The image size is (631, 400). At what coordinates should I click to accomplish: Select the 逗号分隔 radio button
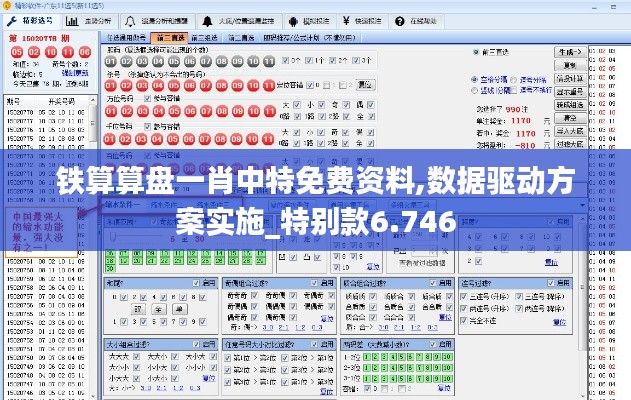(514, 80)
